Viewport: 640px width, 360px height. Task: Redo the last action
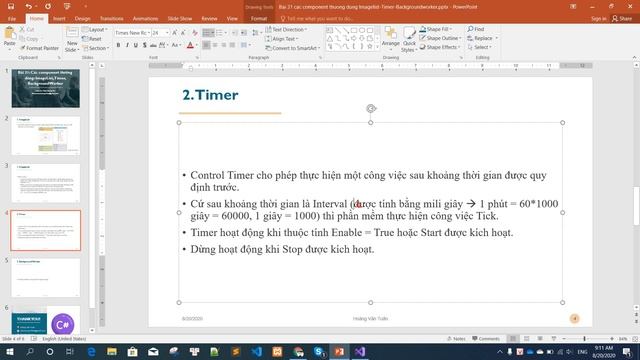(48, 7)
